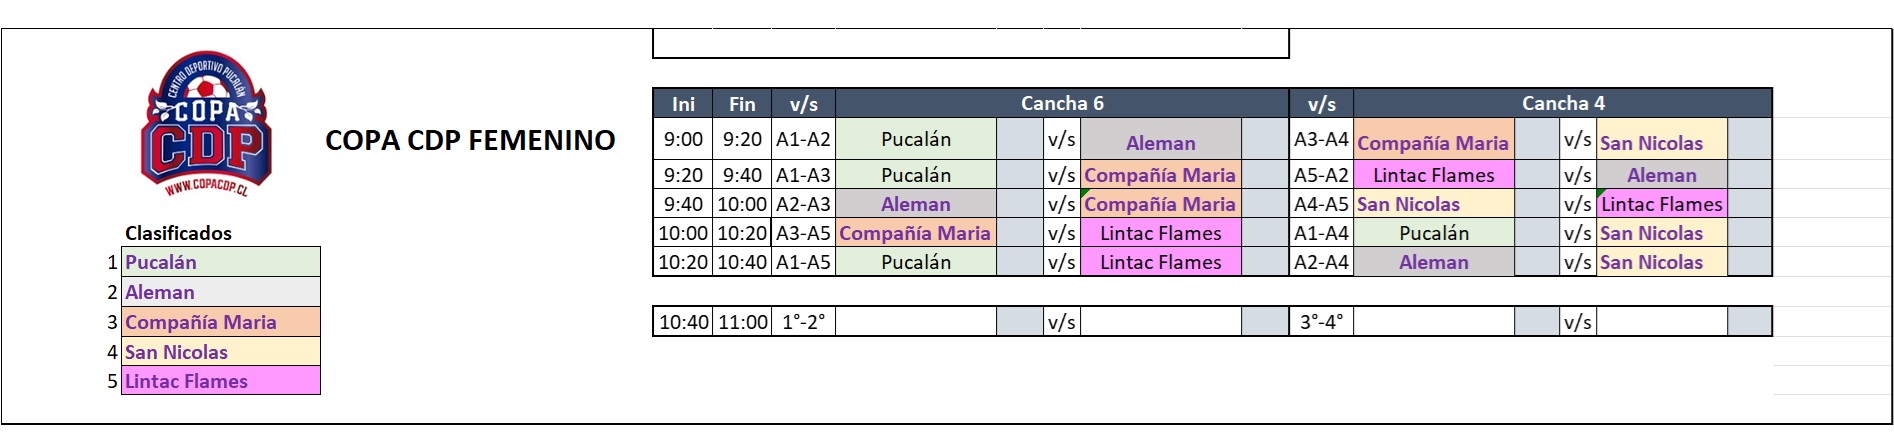Select the Cancha 6 header cell

coord(1062,103)
